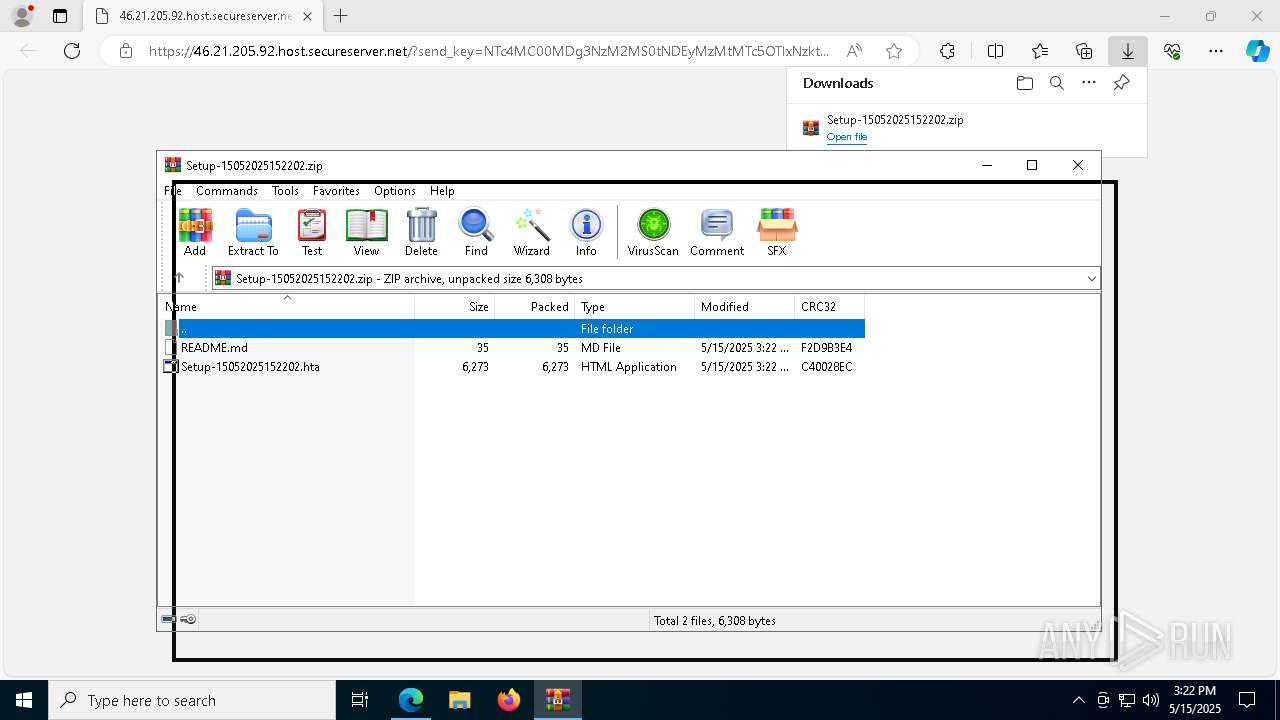Show hidden system tray icons chevron
This screenshot has width=1280, height=720.
point(1078,700)
